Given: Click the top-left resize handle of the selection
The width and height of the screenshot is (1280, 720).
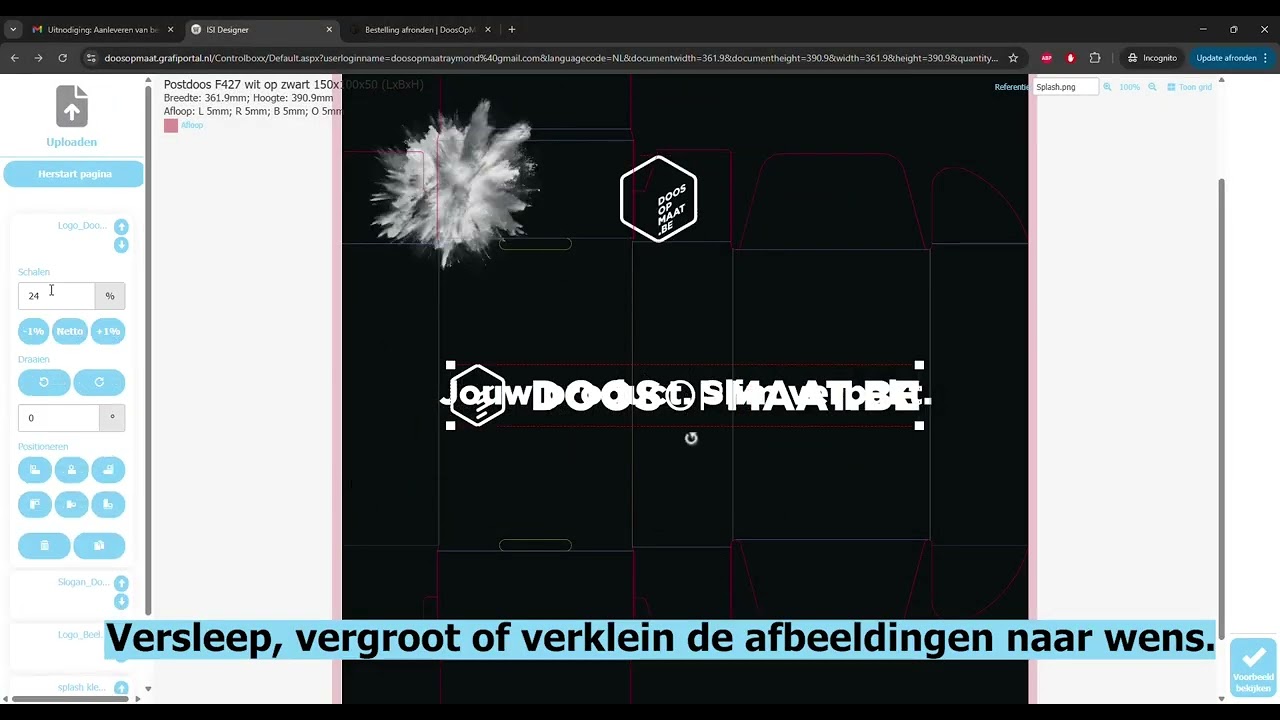Looking at the screenshot, I should (451, 366).
